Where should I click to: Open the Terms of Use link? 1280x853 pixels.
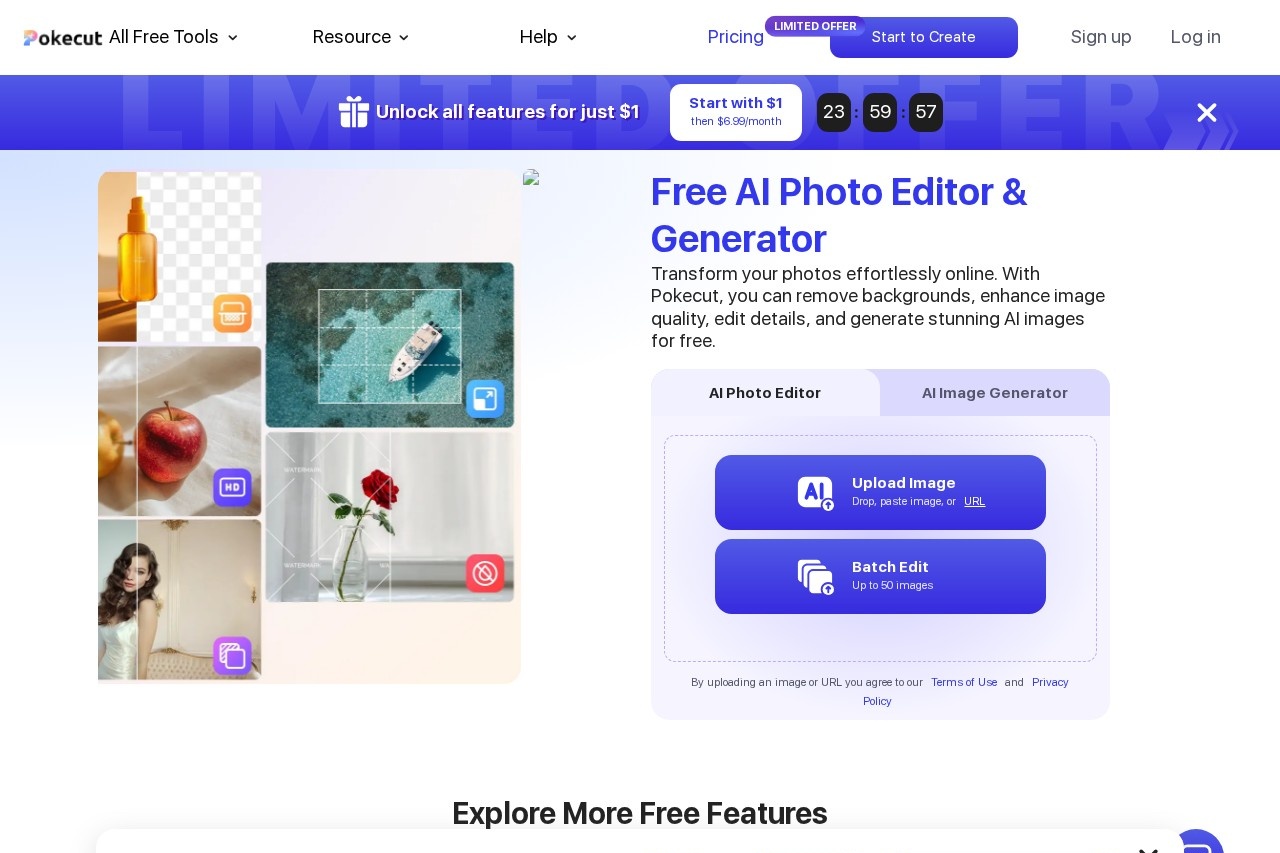click(964, 682)
